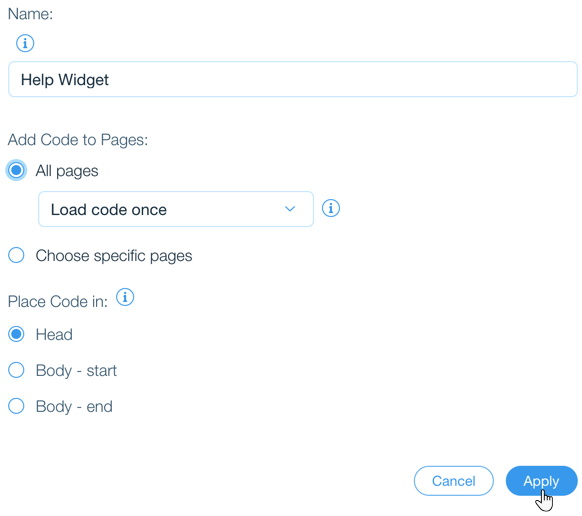This screenshot has height=516, width=582.
Task: Click inside the Help Widget name field
Action: (x=293, y=79)
